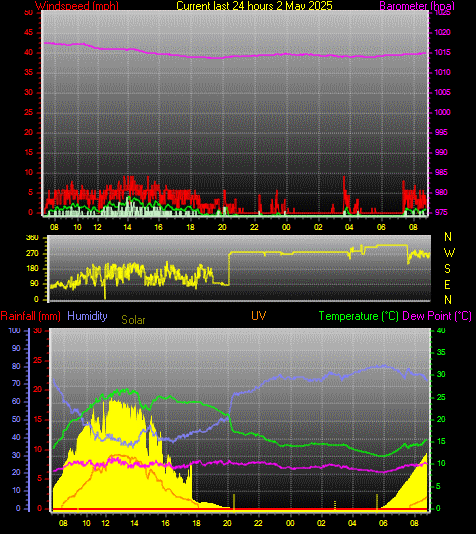Click the Rainfall (mm) legend label
The image size is (476, 534).
point(30,316)
